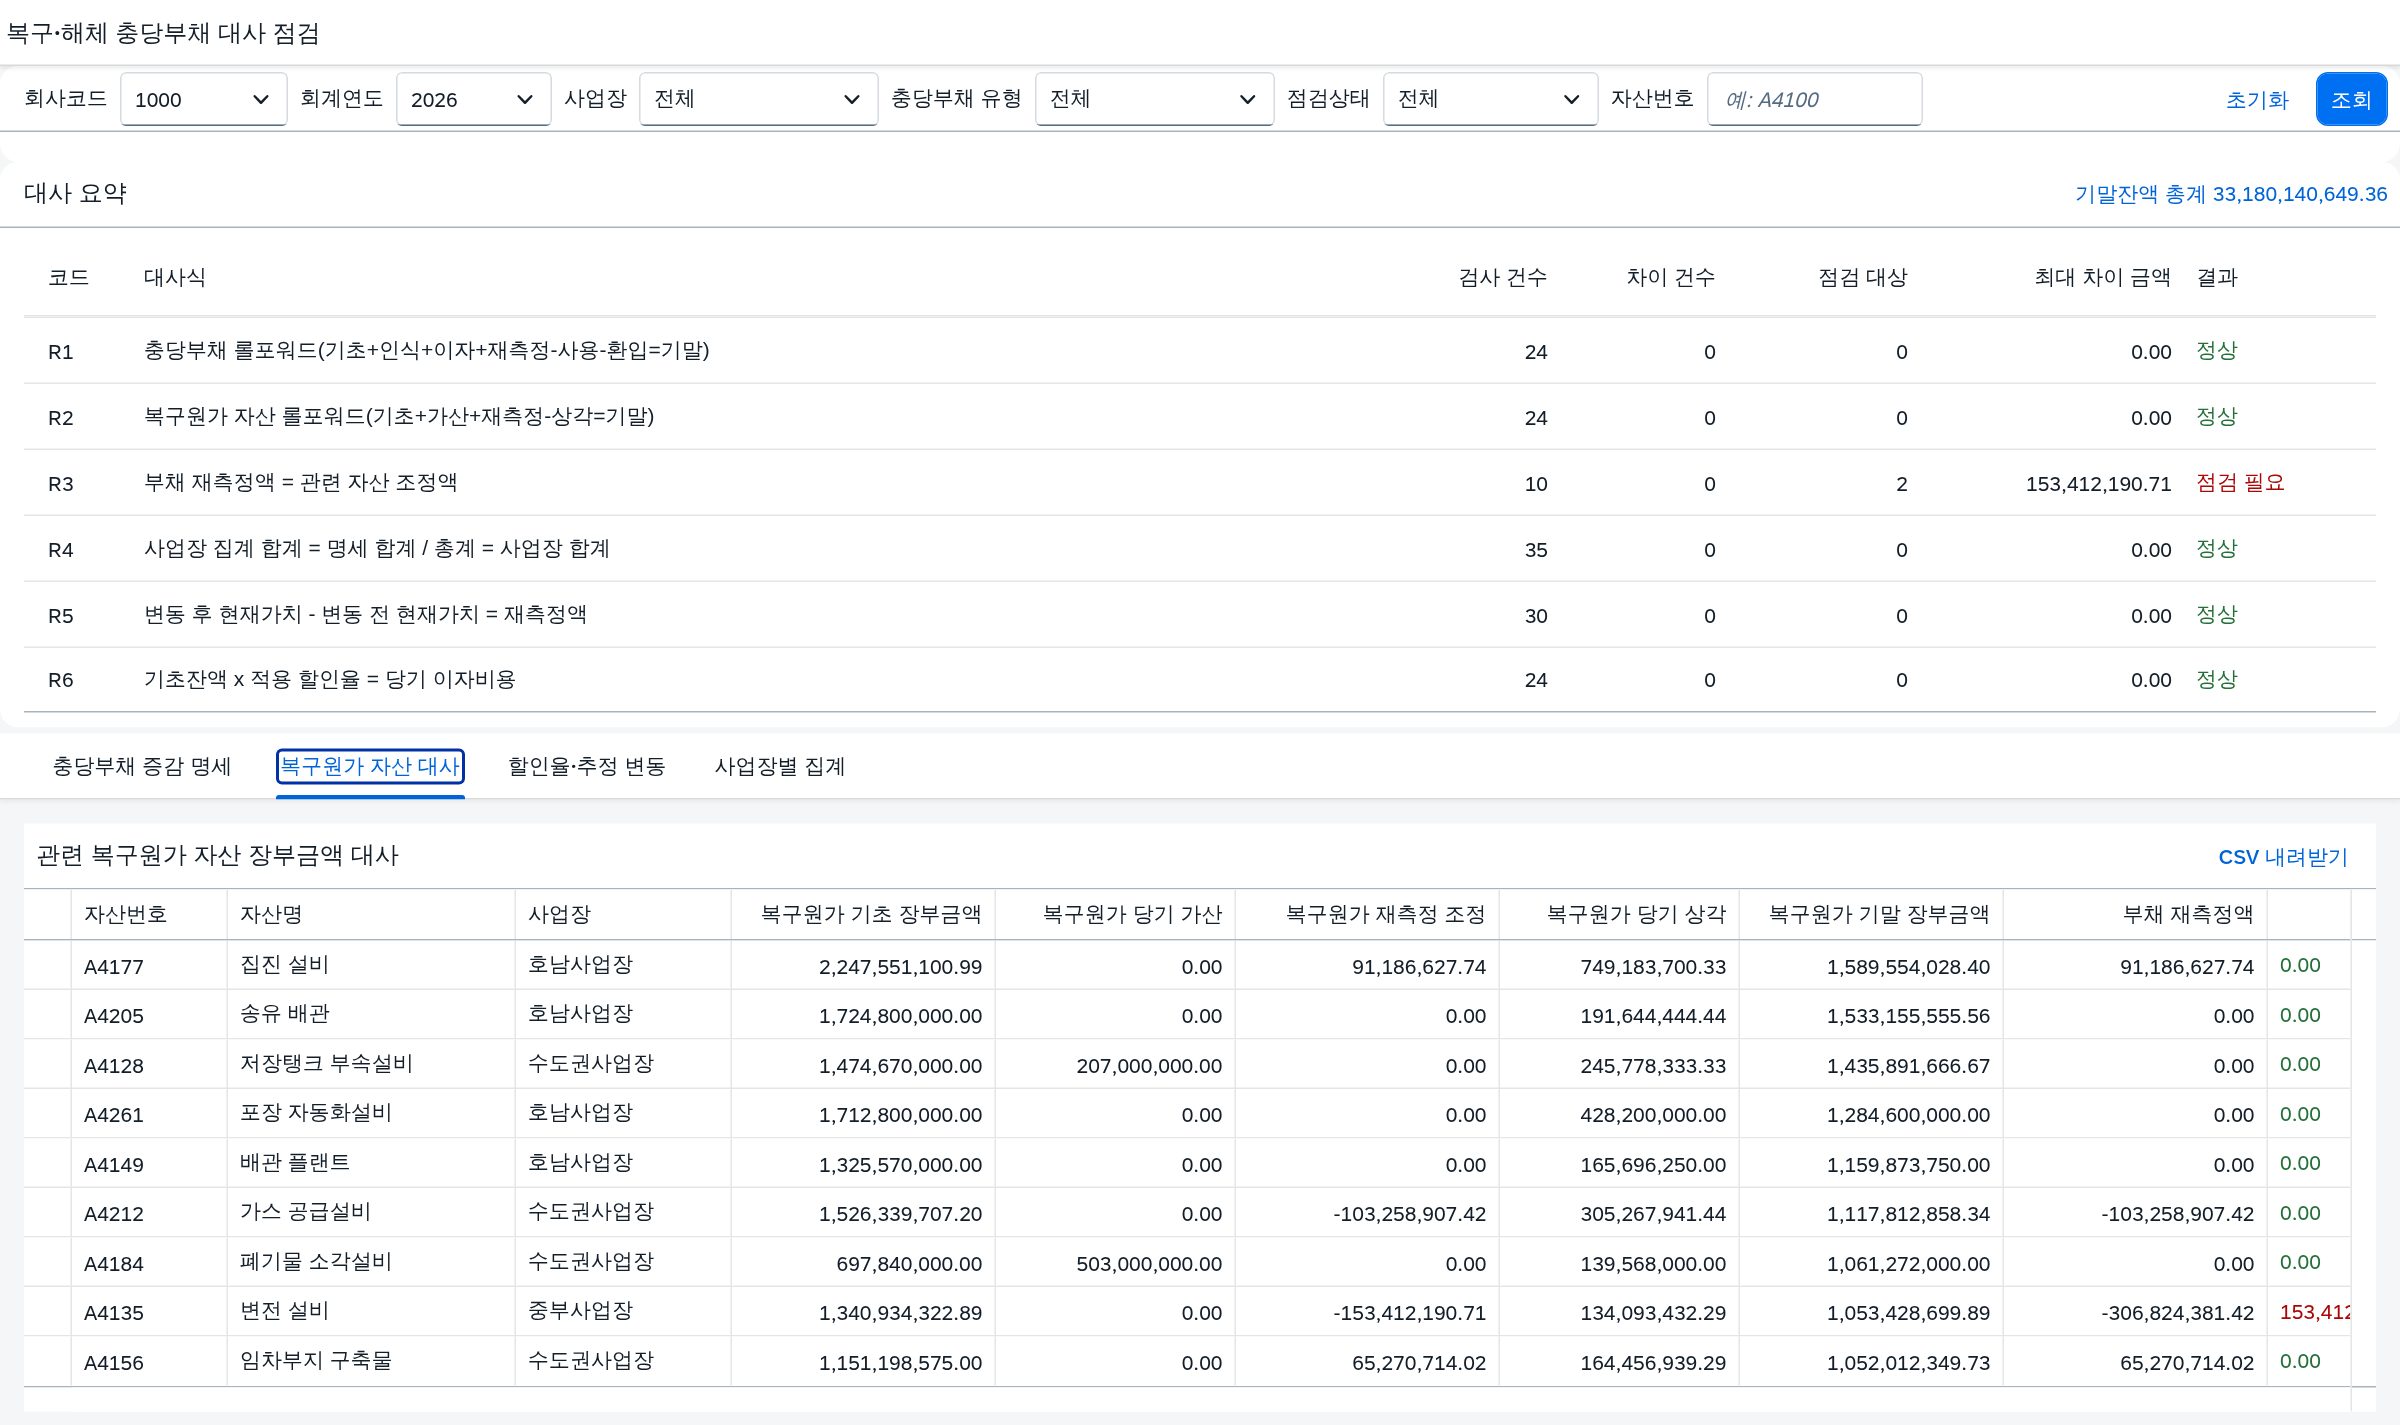Click the red difference value in row A4135
The width and height of the screenshot is (2400, 1425).
(x=2314, y=1312)
